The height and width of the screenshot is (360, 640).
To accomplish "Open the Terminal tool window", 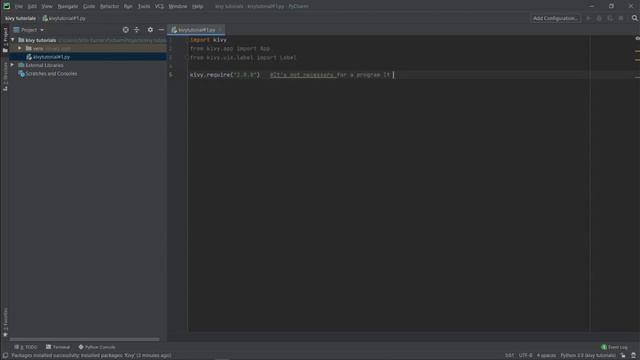I will click(x=58, y=347).
